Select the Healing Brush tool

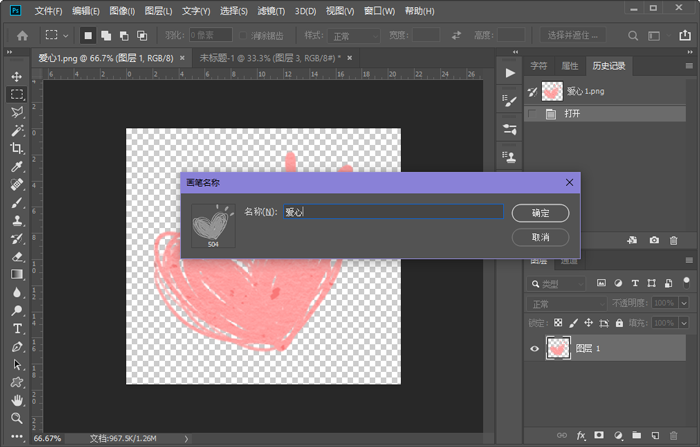pos(17,184)
